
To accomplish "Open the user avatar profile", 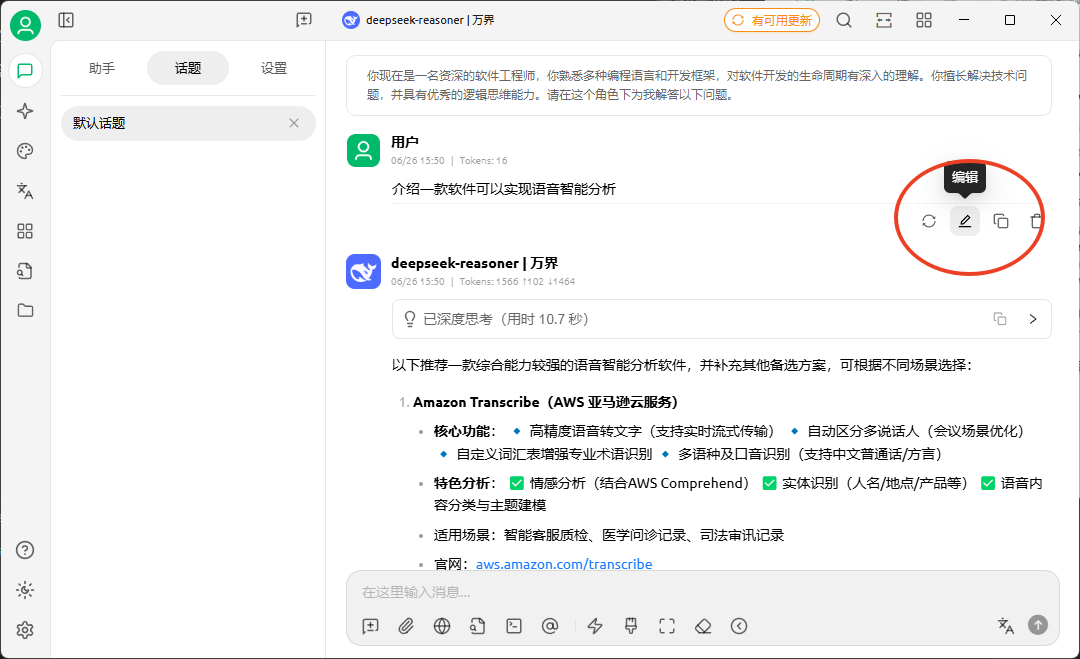I will coord(25,25).
